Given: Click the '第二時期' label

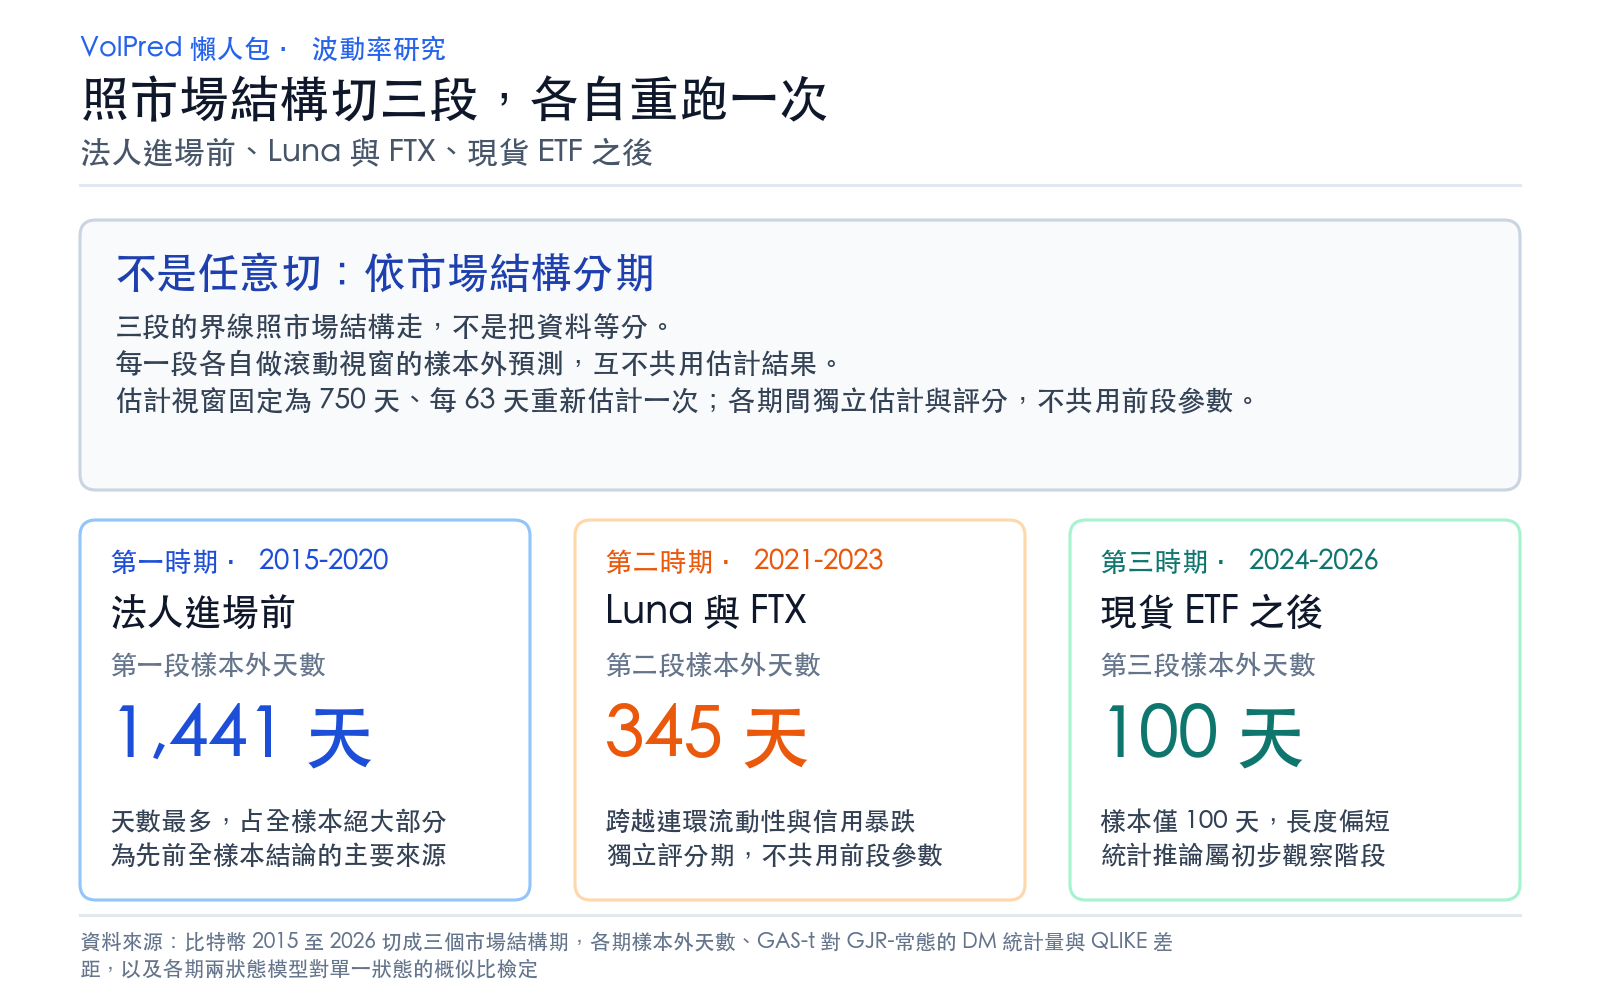Looking at the screenshot, I should click(660, 561).
